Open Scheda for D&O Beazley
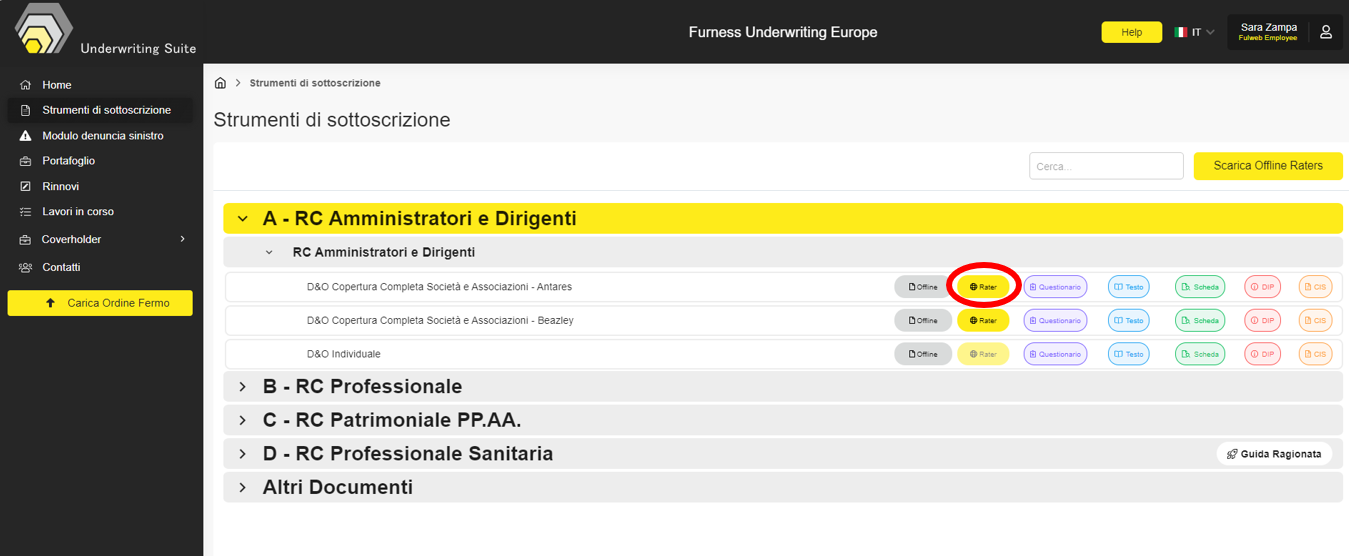Image resolution: width=1349 pixels, height=556 pixels. tap(1199, 321)
